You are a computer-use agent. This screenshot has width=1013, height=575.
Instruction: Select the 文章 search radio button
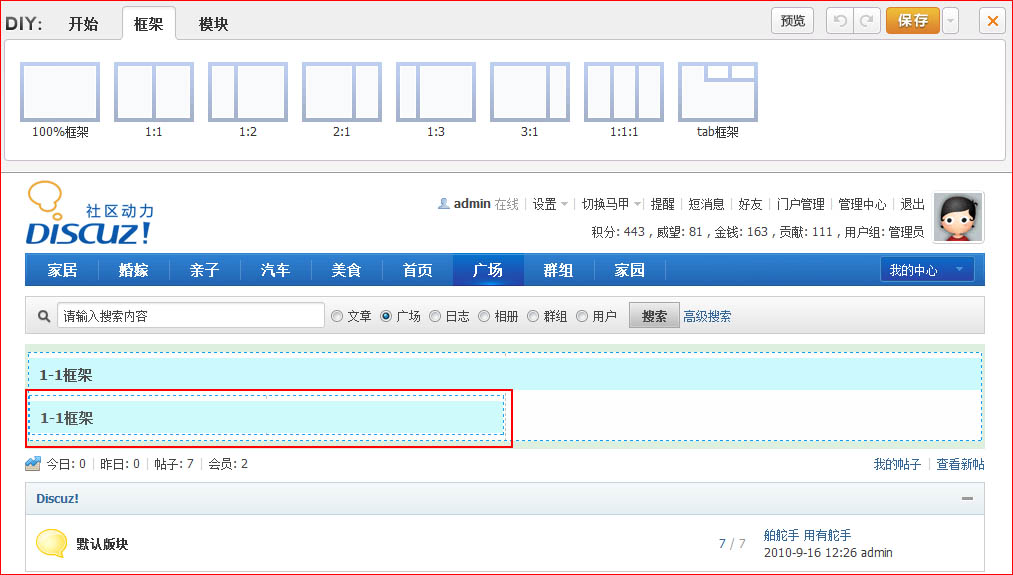(x=337, y=317)
